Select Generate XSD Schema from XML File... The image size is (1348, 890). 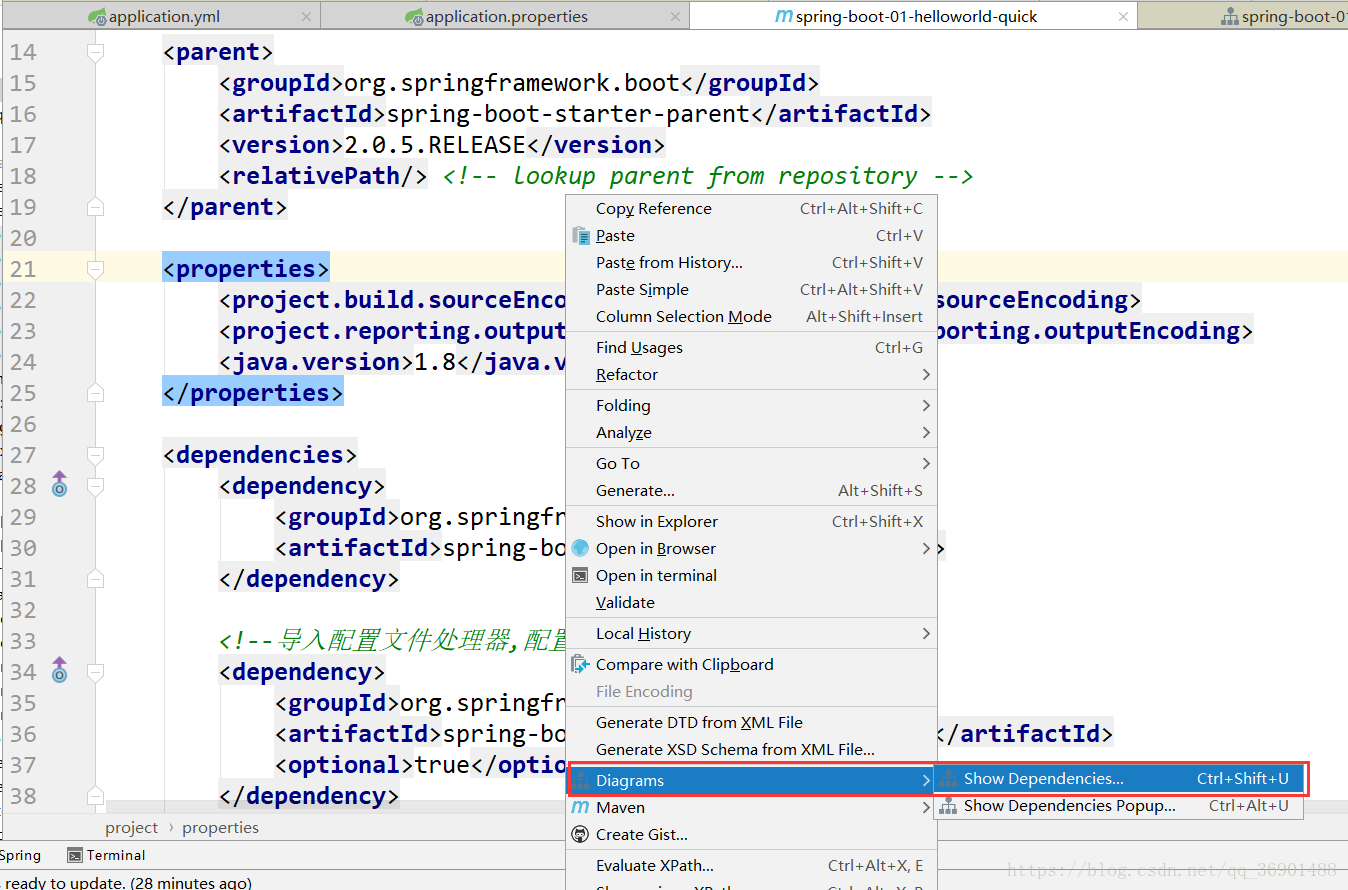(751, 750)
